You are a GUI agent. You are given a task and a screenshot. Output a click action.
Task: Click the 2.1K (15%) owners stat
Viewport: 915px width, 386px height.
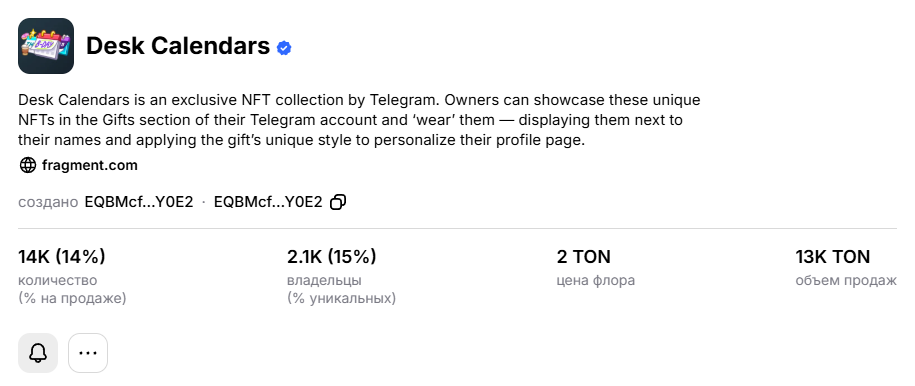point(331,256)
